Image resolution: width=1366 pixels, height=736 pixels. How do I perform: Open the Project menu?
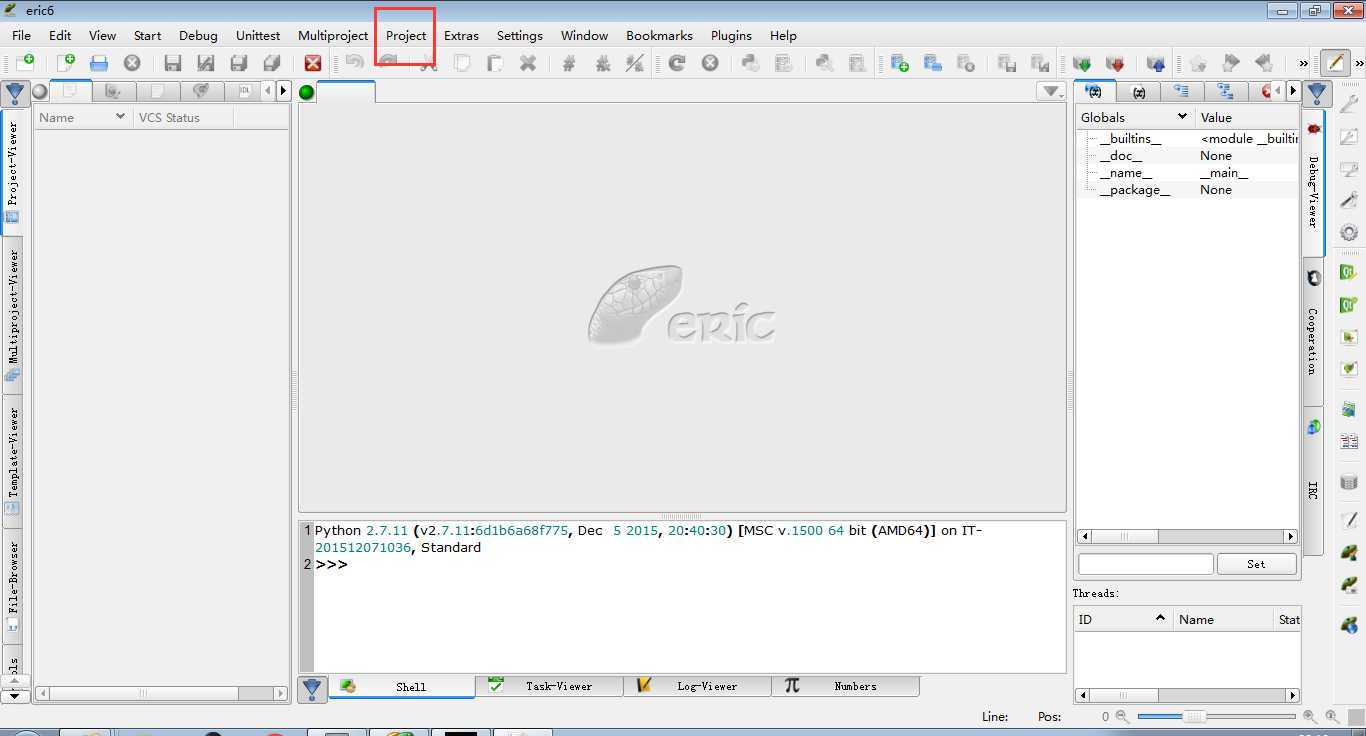click(406, 35)
